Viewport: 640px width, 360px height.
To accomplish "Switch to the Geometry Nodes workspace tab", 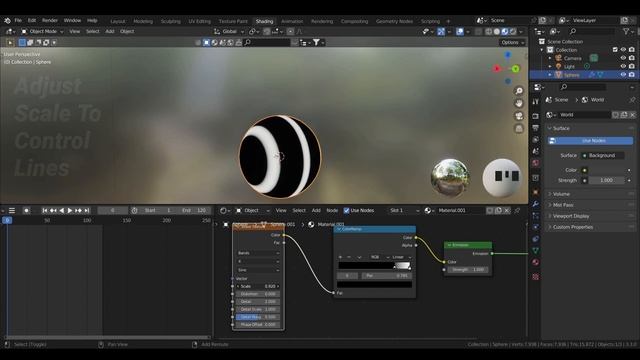I will (x=394, y=21).
